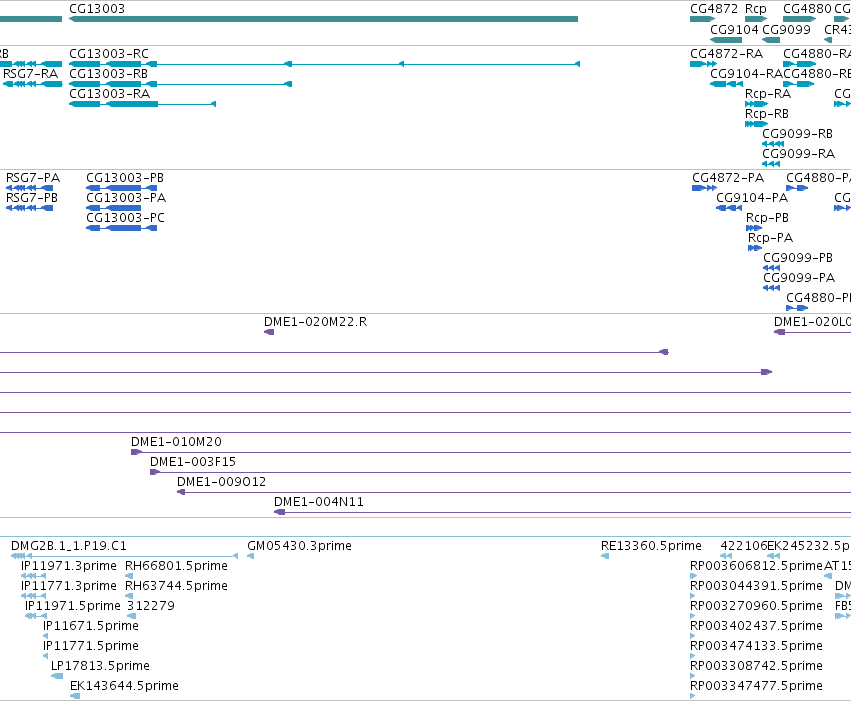Viewport: 851px width, 701px height.
Task: Click the CG13003 gene label
Action: pos(97,9)
